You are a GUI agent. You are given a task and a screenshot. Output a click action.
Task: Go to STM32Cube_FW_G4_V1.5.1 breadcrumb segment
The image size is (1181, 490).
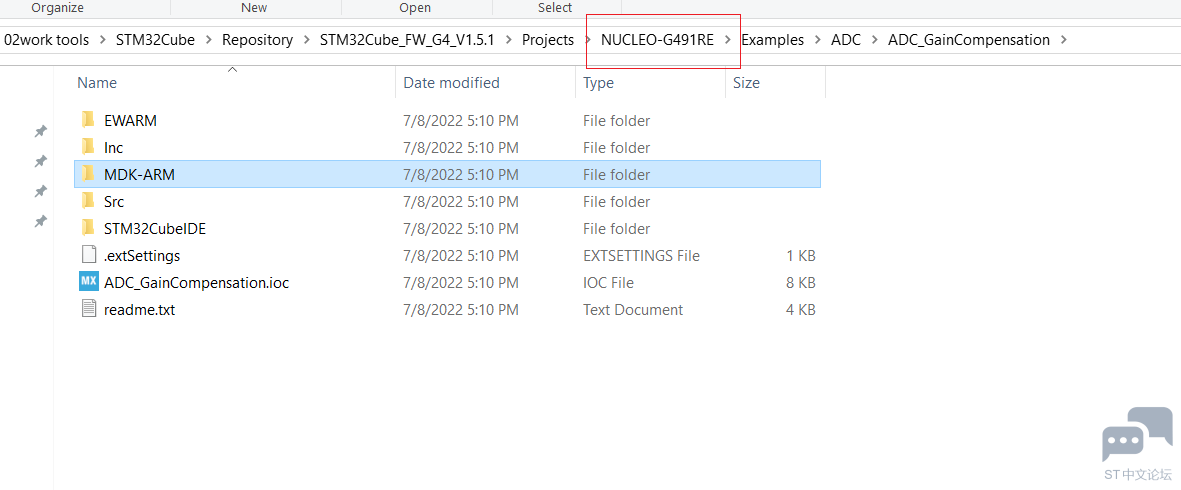pos(407,40)
